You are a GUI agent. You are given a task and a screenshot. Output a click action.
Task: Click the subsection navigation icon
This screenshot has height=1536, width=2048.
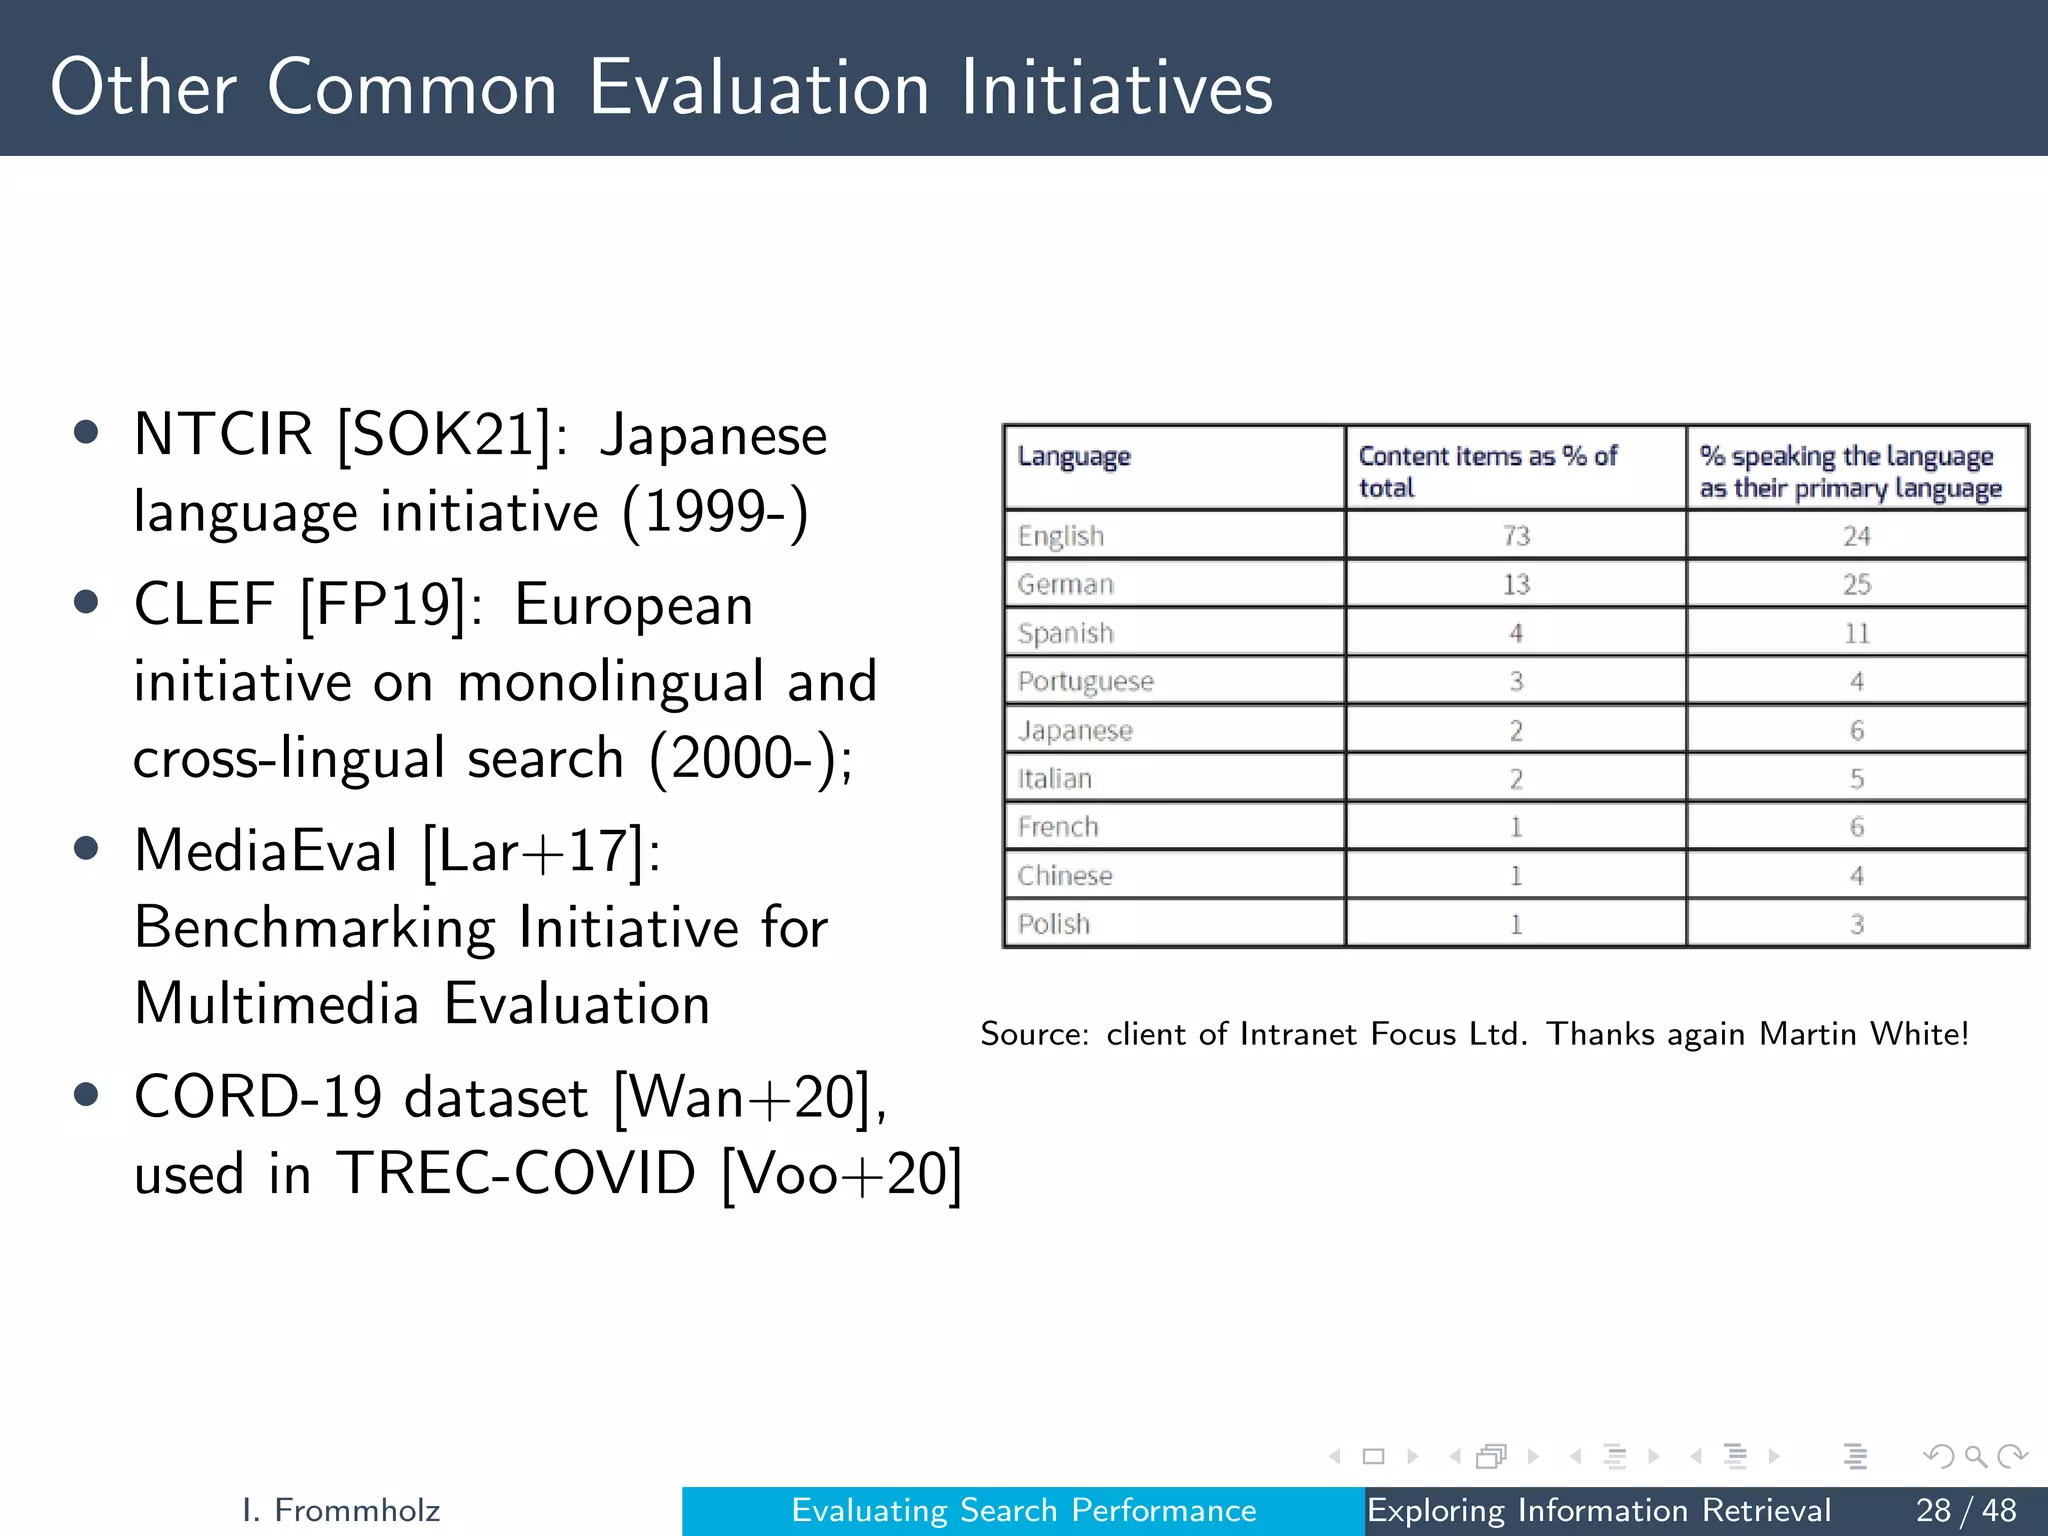1615,1456
